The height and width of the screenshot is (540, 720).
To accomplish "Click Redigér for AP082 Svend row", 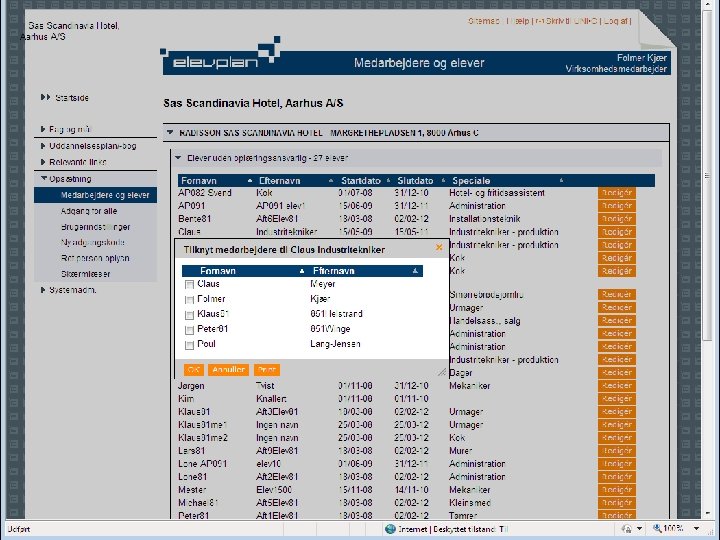I will (x=617, y=193).
